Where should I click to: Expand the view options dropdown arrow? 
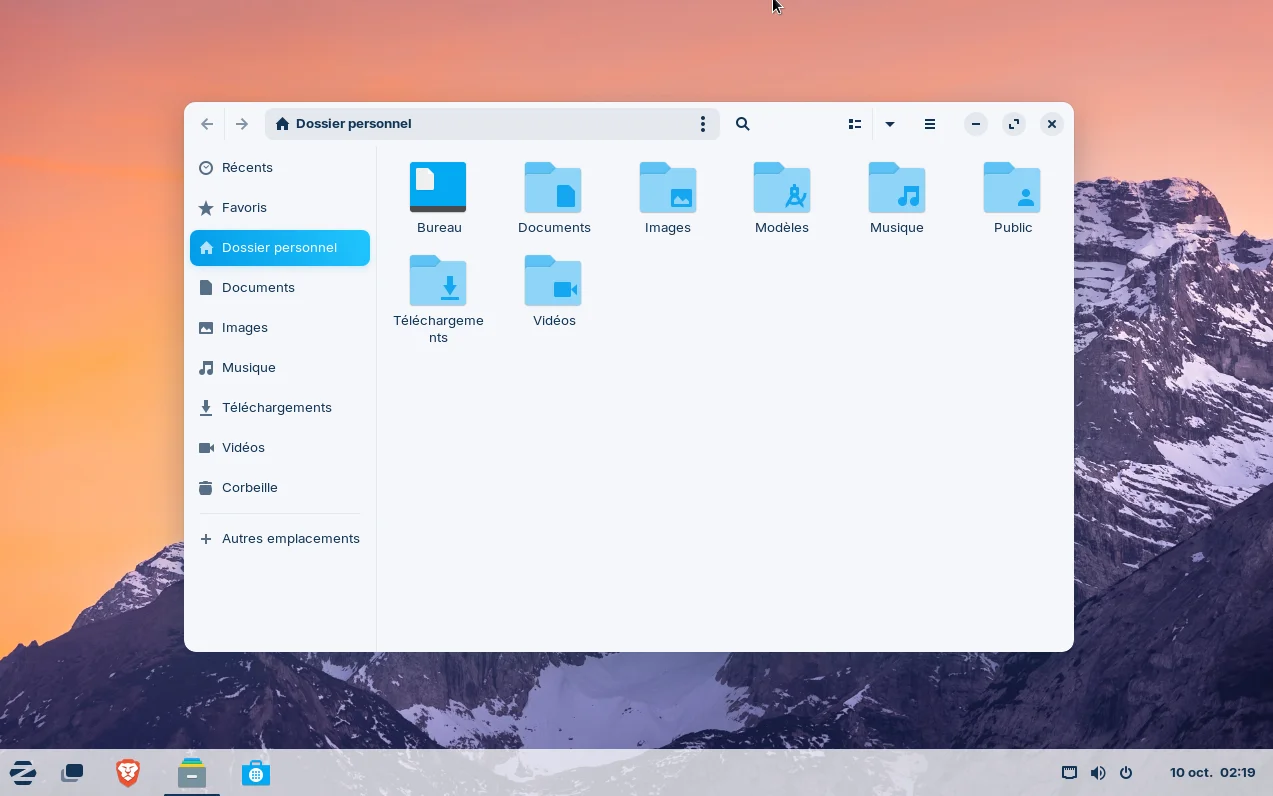890,124
